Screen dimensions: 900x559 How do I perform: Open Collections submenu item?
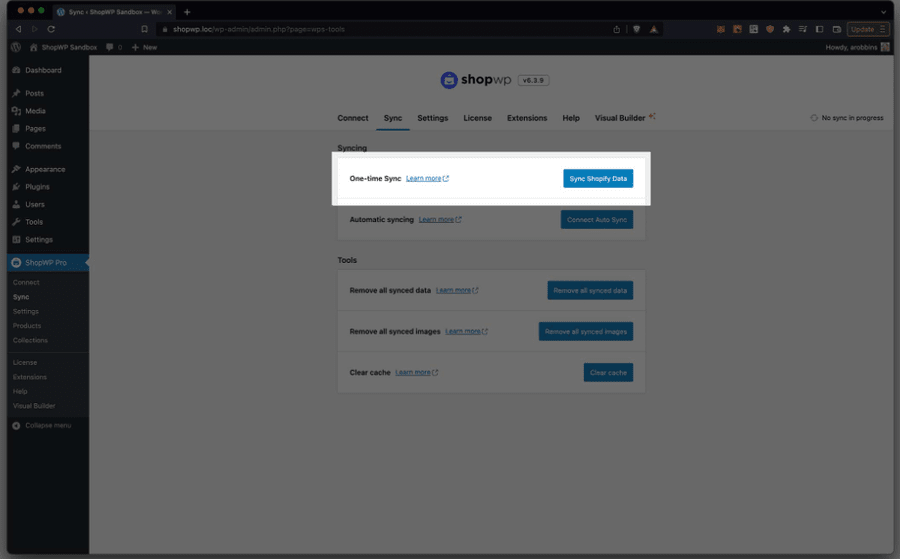coord(30,340)
